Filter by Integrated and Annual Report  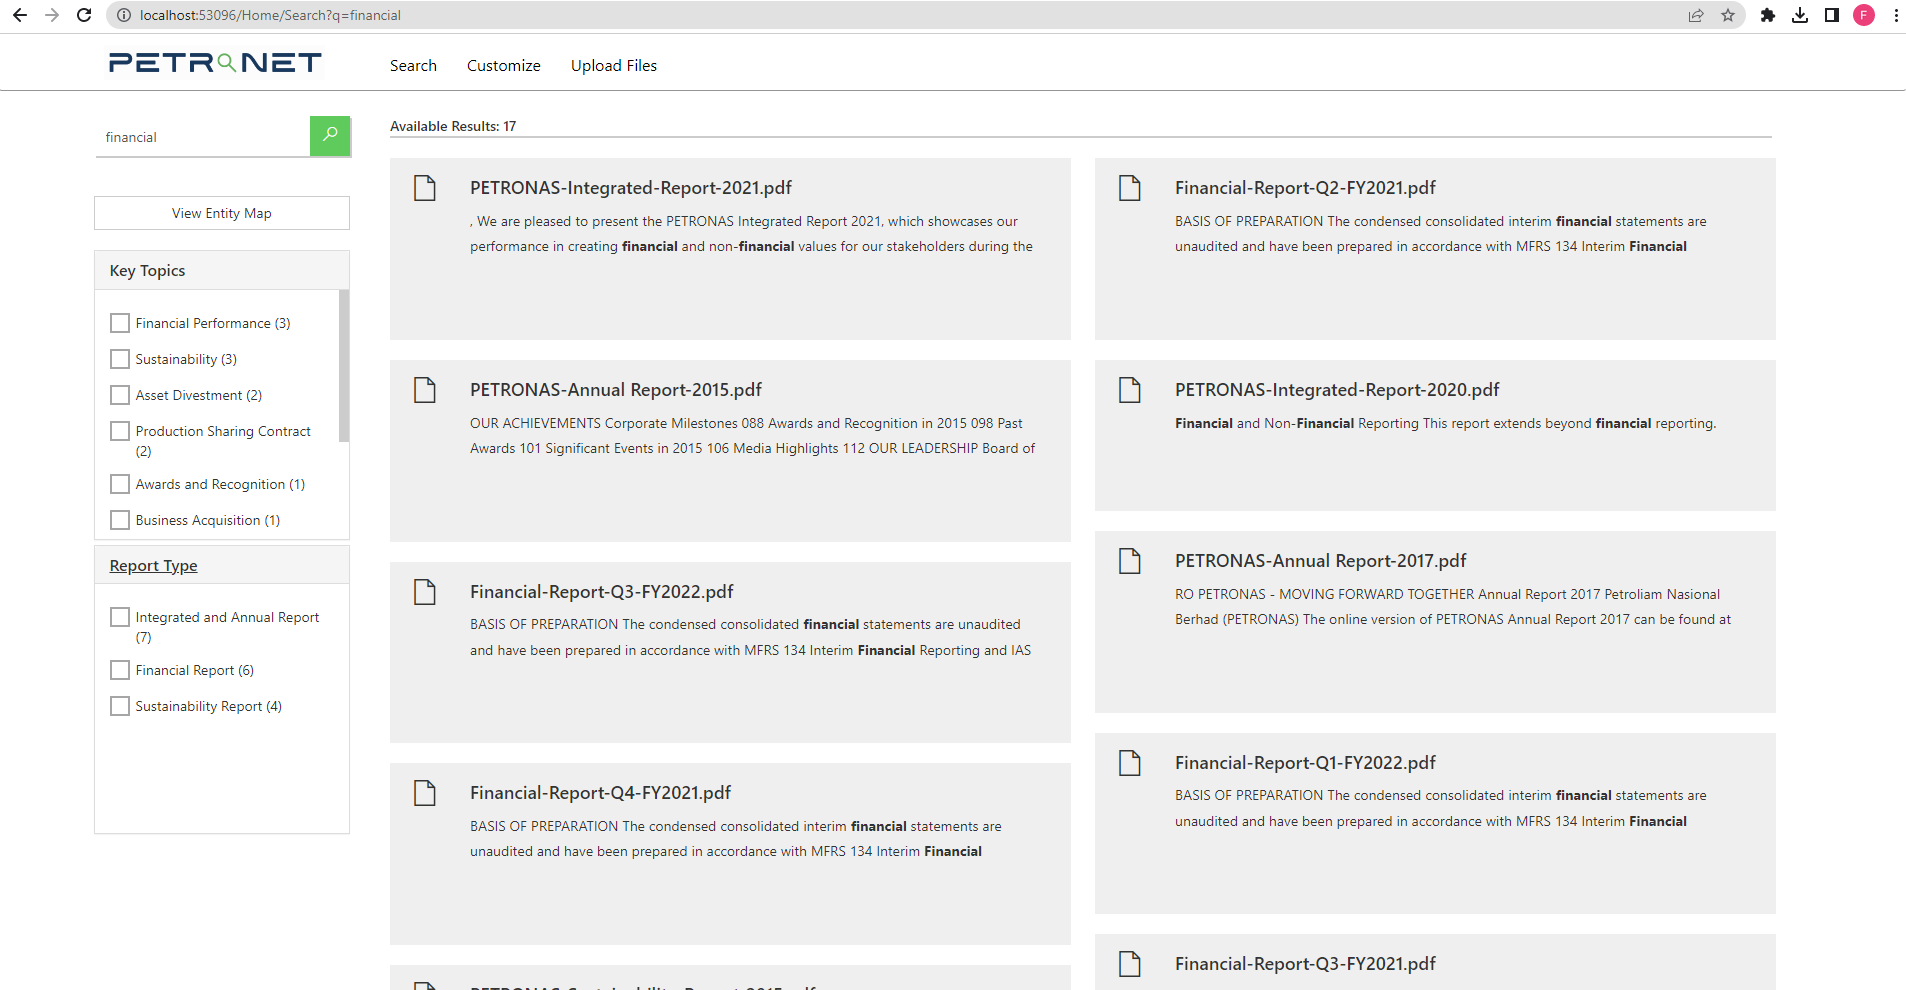point(120,617)
